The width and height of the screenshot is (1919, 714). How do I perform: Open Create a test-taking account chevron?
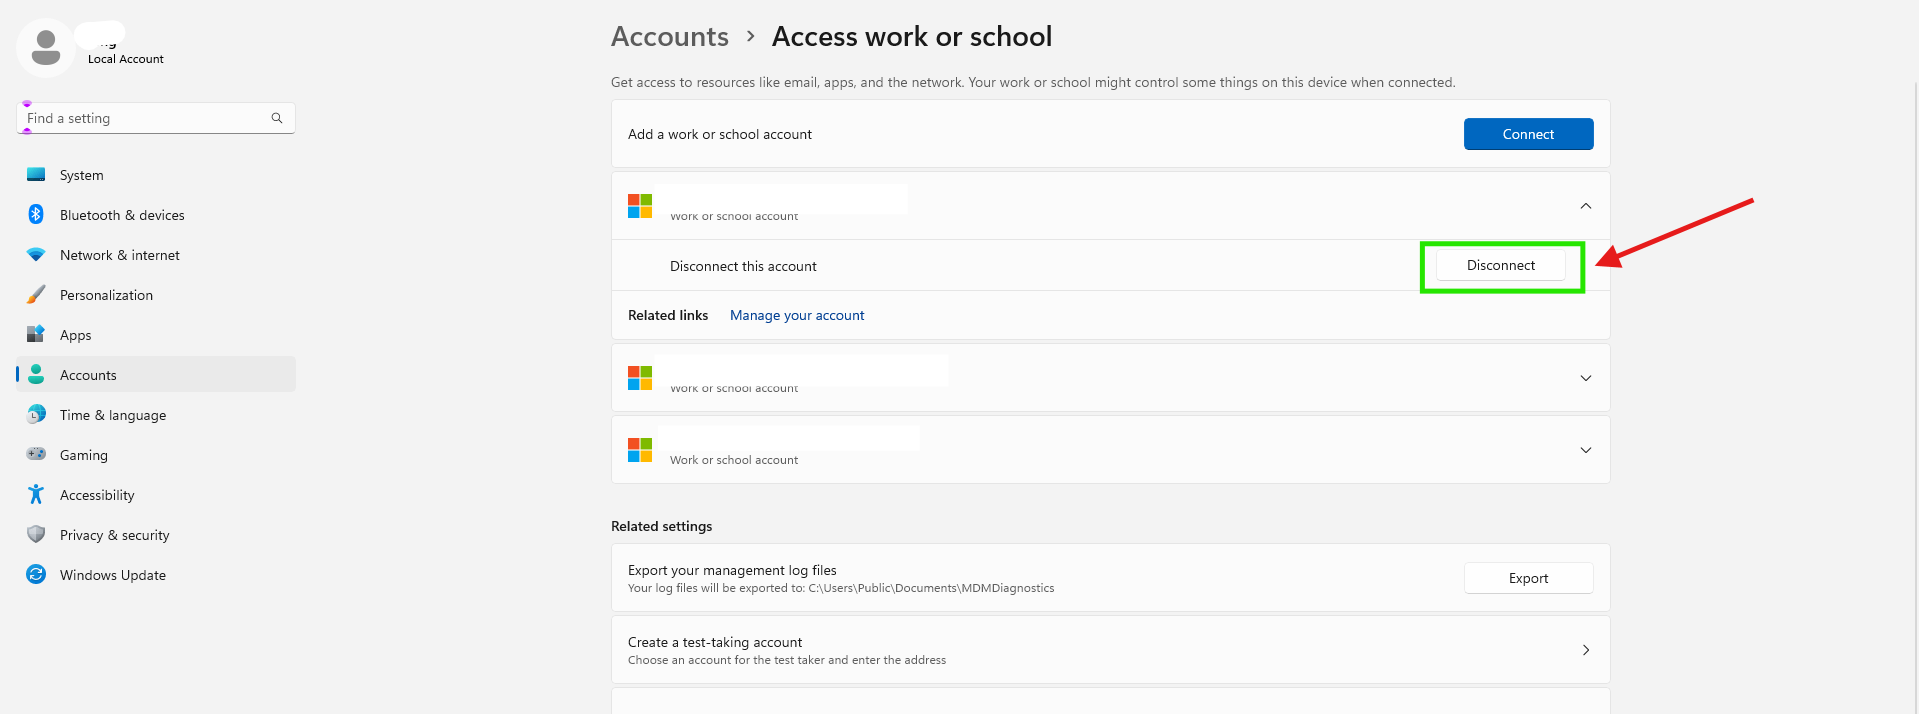pos(1586,650)
